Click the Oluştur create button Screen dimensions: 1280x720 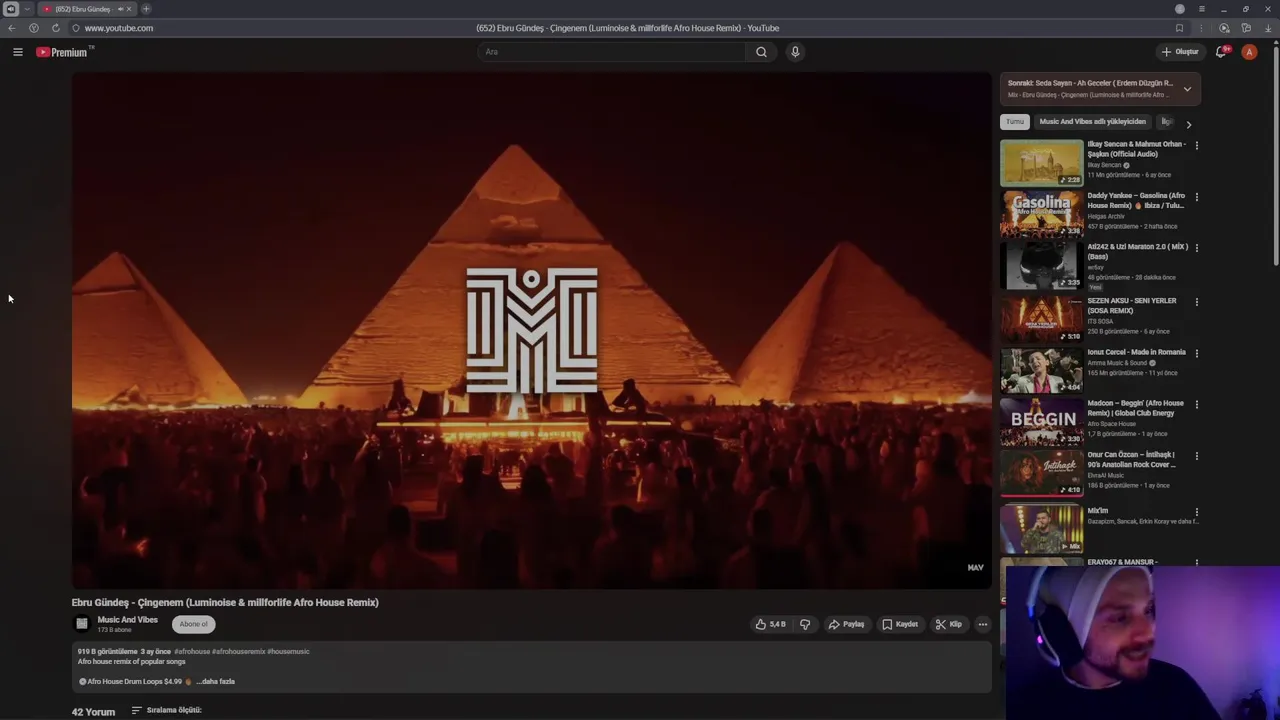pos(1180,52)
